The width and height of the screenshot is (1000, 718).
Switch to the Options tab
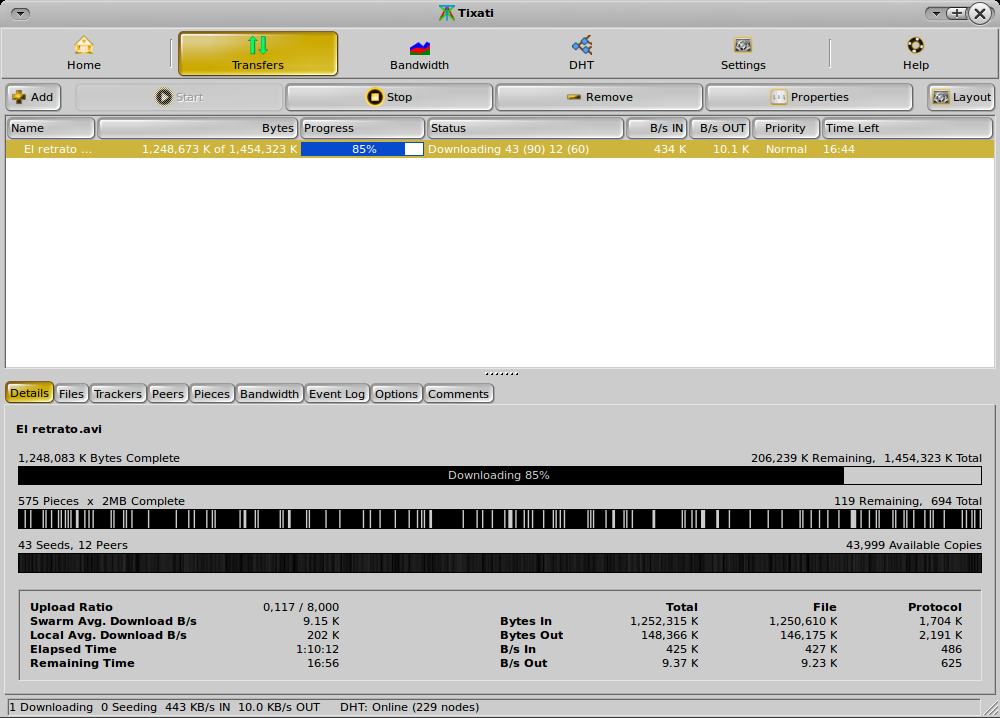[x=396, y=393]
